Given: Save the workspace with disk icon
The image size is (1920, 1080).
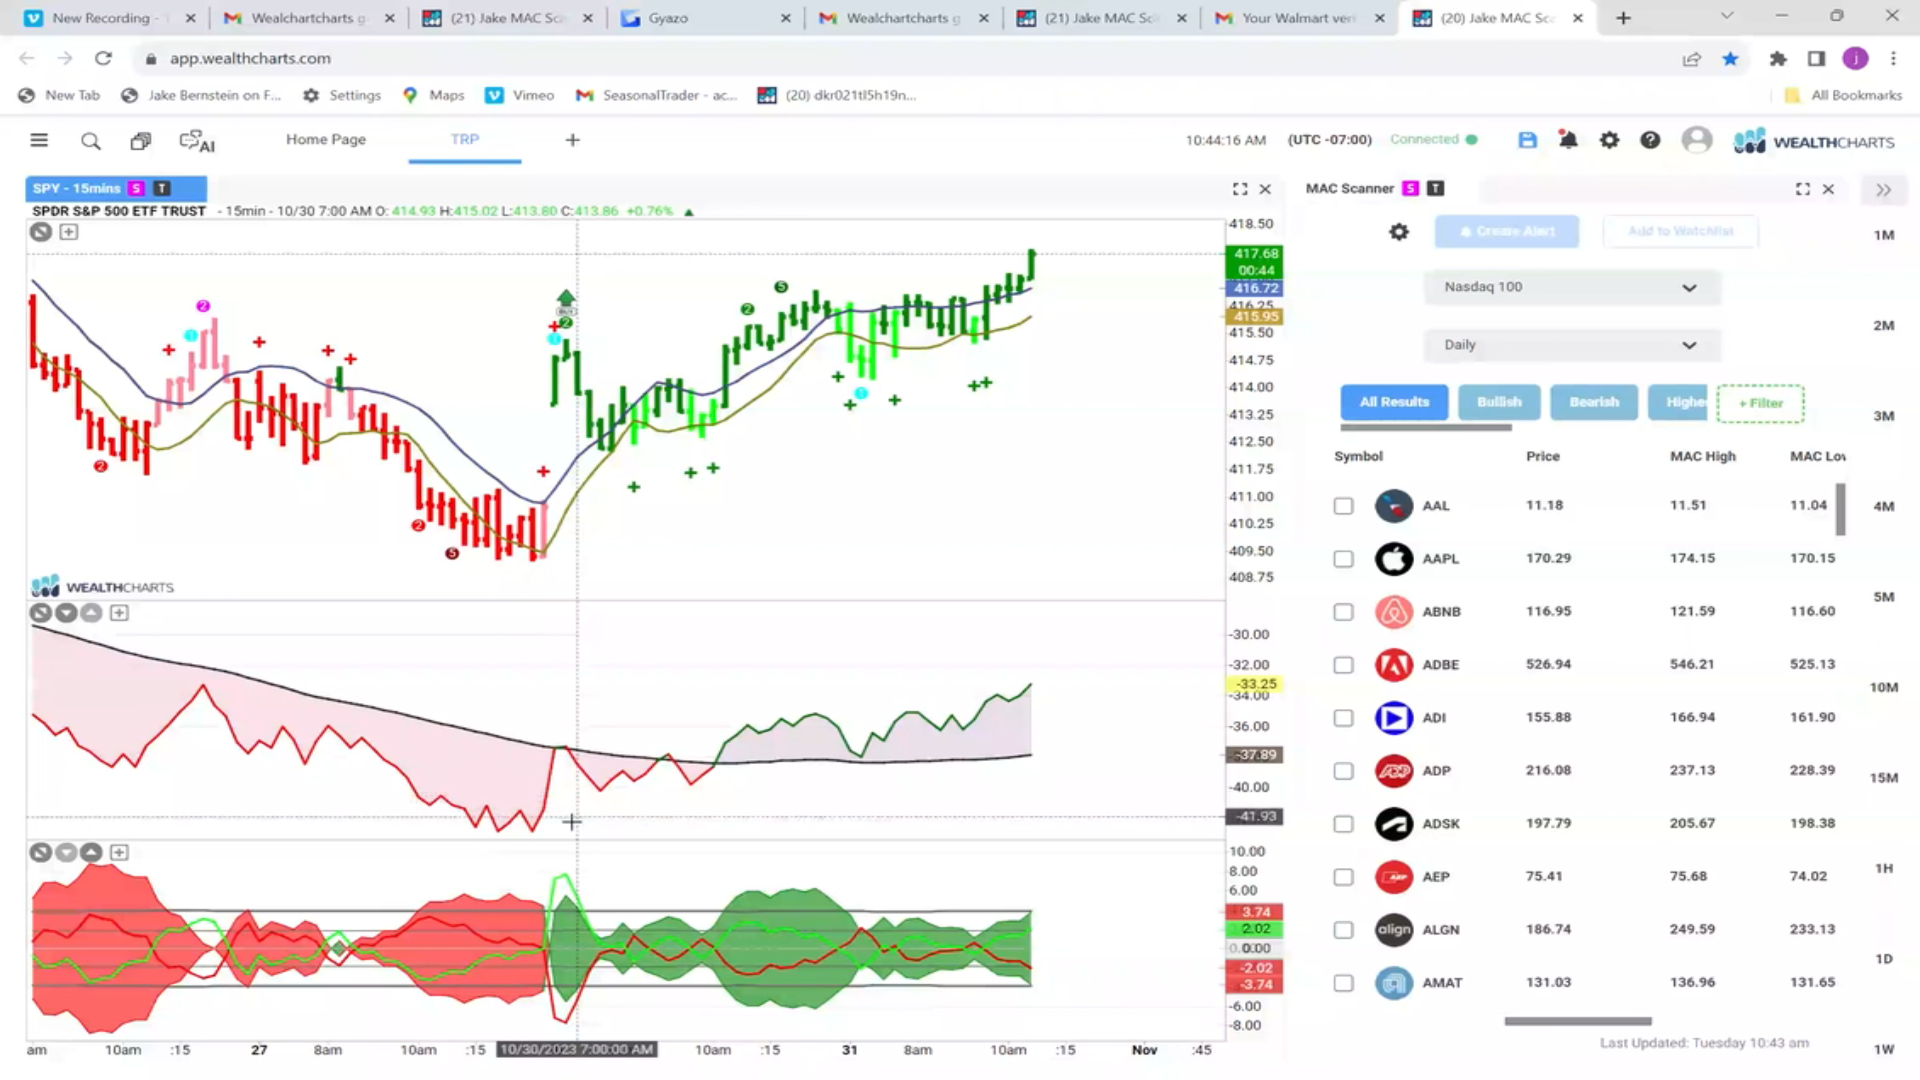Looking at the screenshot, I should coord(1527,140).
